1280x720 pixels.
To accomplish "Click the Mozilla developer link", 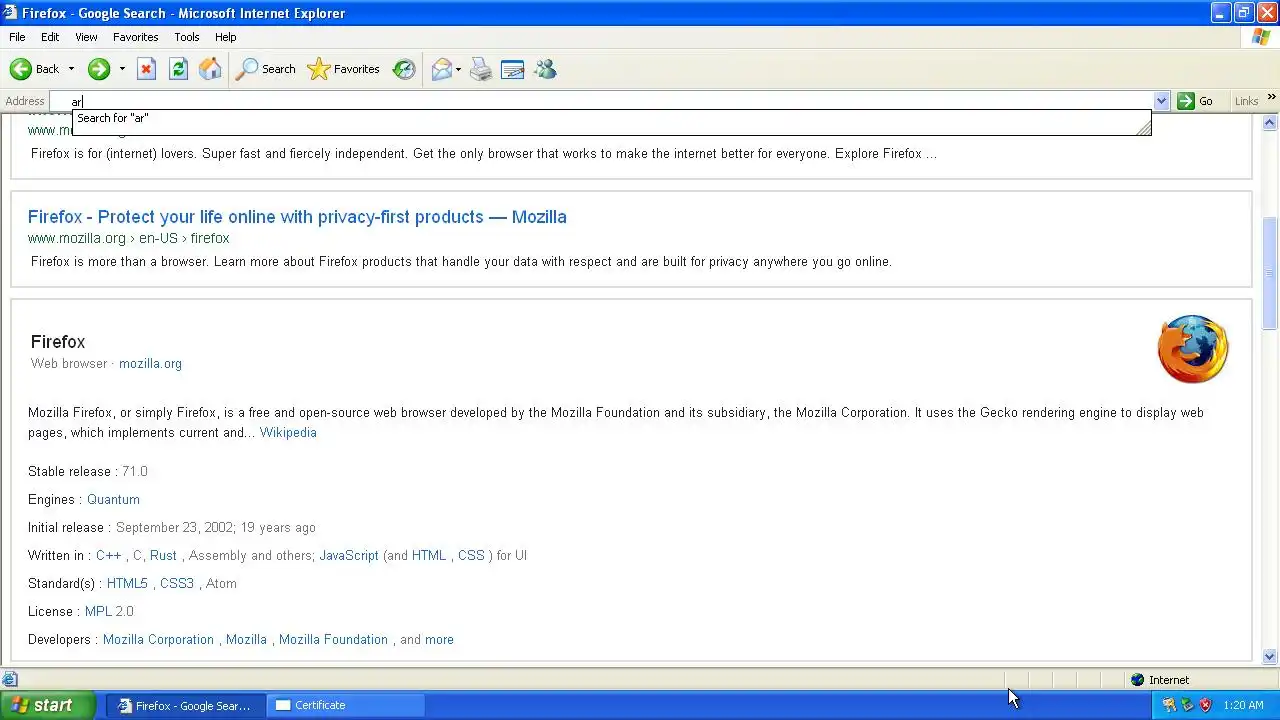I will [x=246, y=640].
